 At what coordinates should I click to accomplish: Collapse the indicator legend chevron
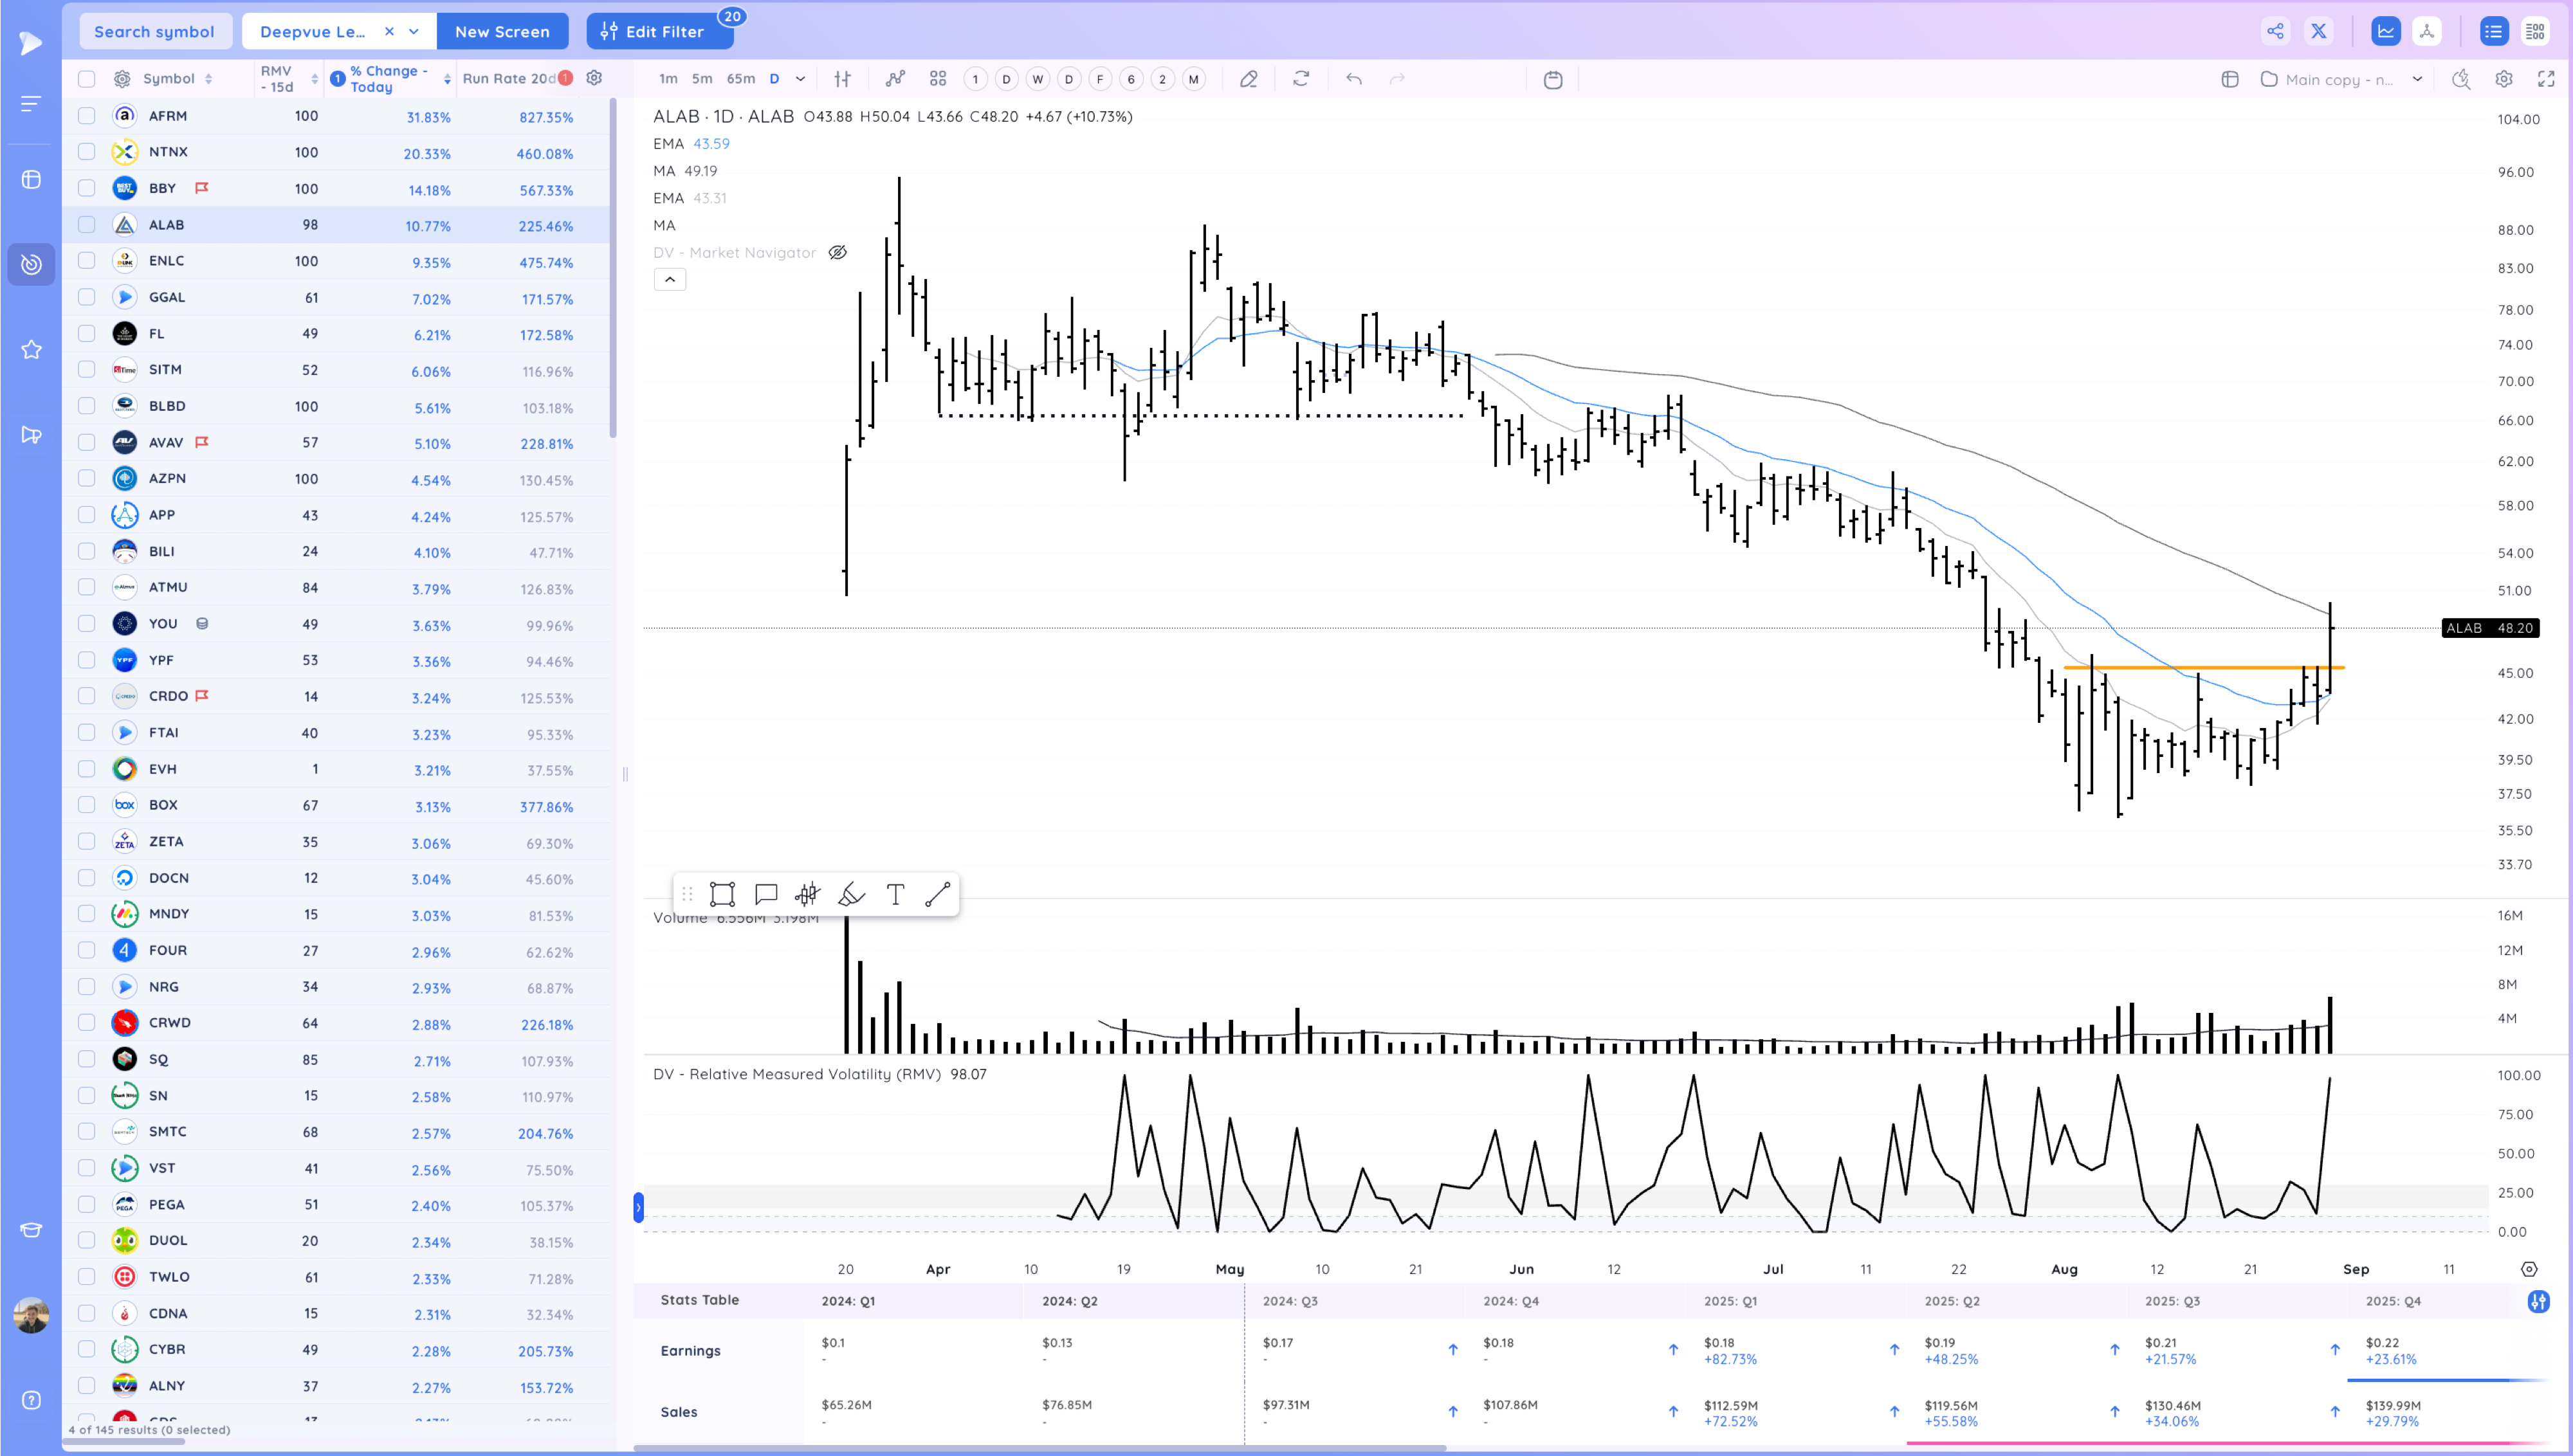click(x=670, y=280)
